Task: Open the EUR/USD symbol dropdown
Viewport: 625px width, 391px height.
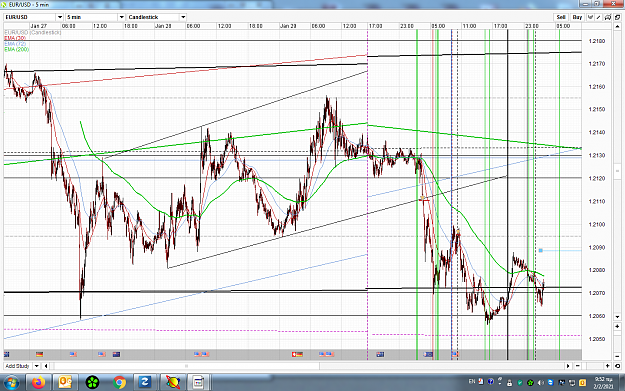Action: coord(60,17)
